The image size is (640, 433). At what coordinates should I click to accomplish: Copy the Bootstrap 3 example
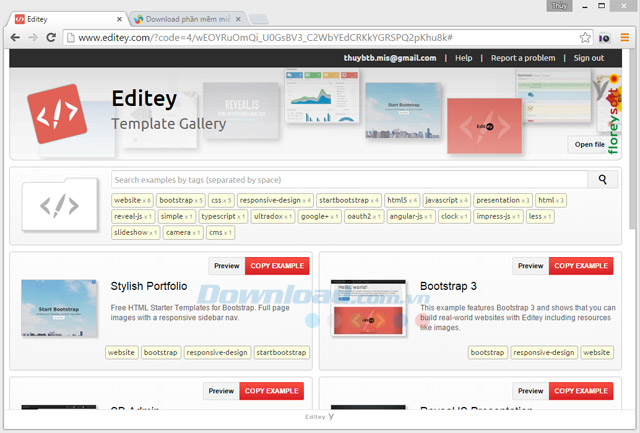581,266
